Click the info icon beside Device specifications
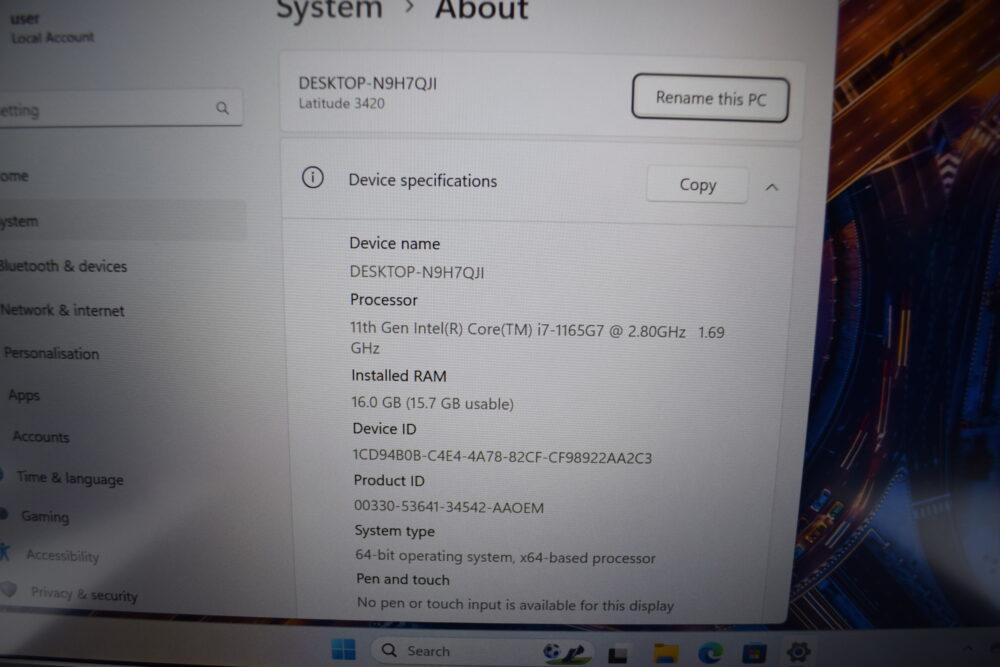This screenshot has height=667, width=1000. pos(312,177)
